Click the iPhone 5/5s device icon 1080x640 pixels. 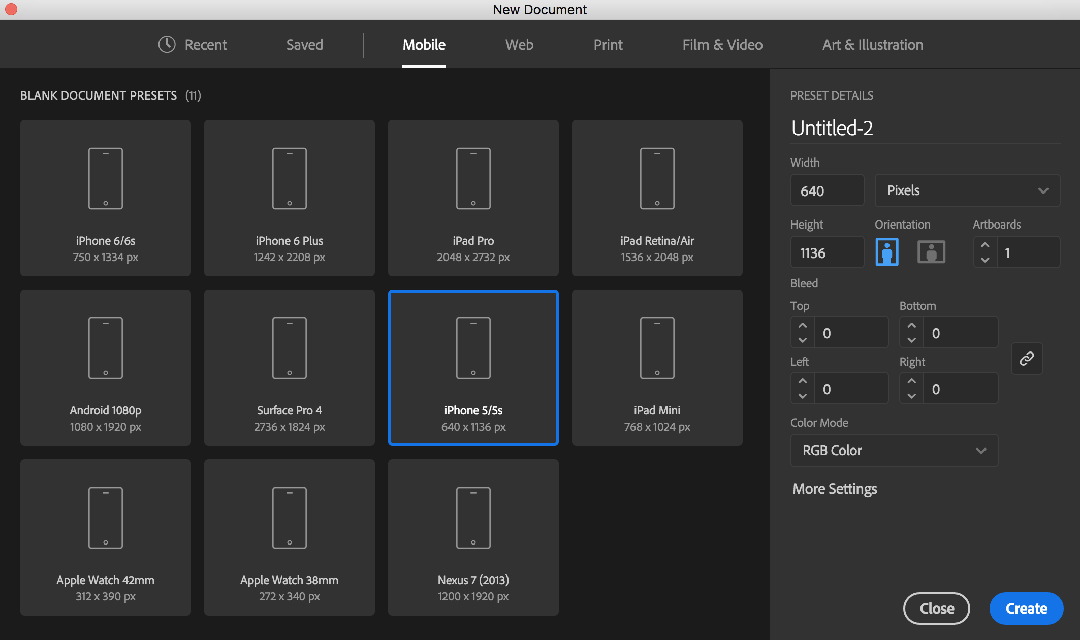point(473,348)
